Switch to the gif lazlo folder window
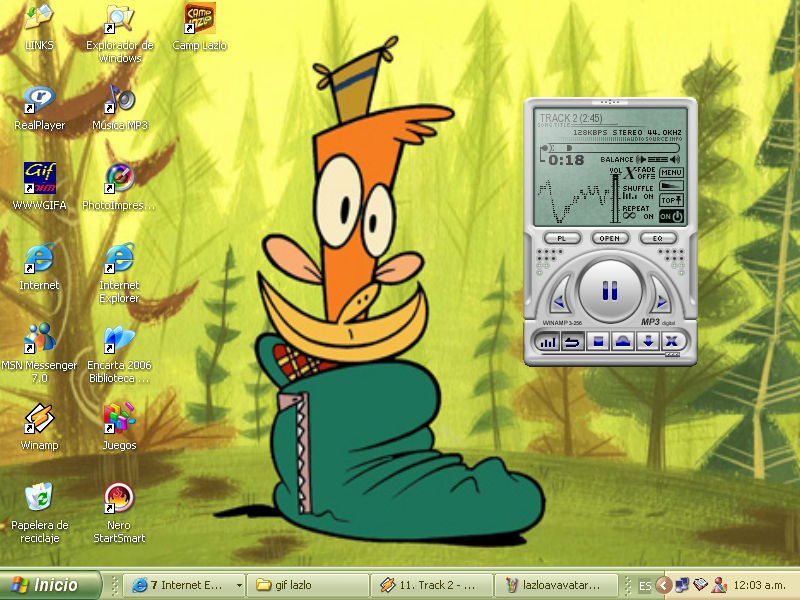This screenshot has width=800, height=600. (308, 585)
